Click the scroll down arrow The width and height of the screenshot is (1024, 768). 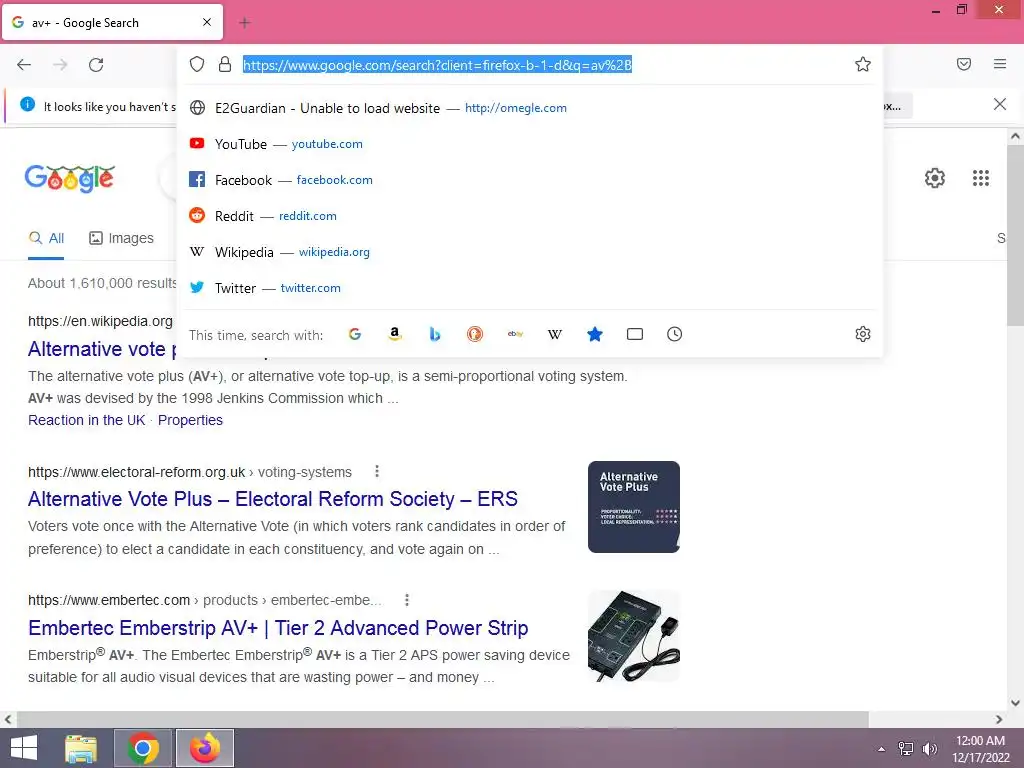coord(1015,703)
